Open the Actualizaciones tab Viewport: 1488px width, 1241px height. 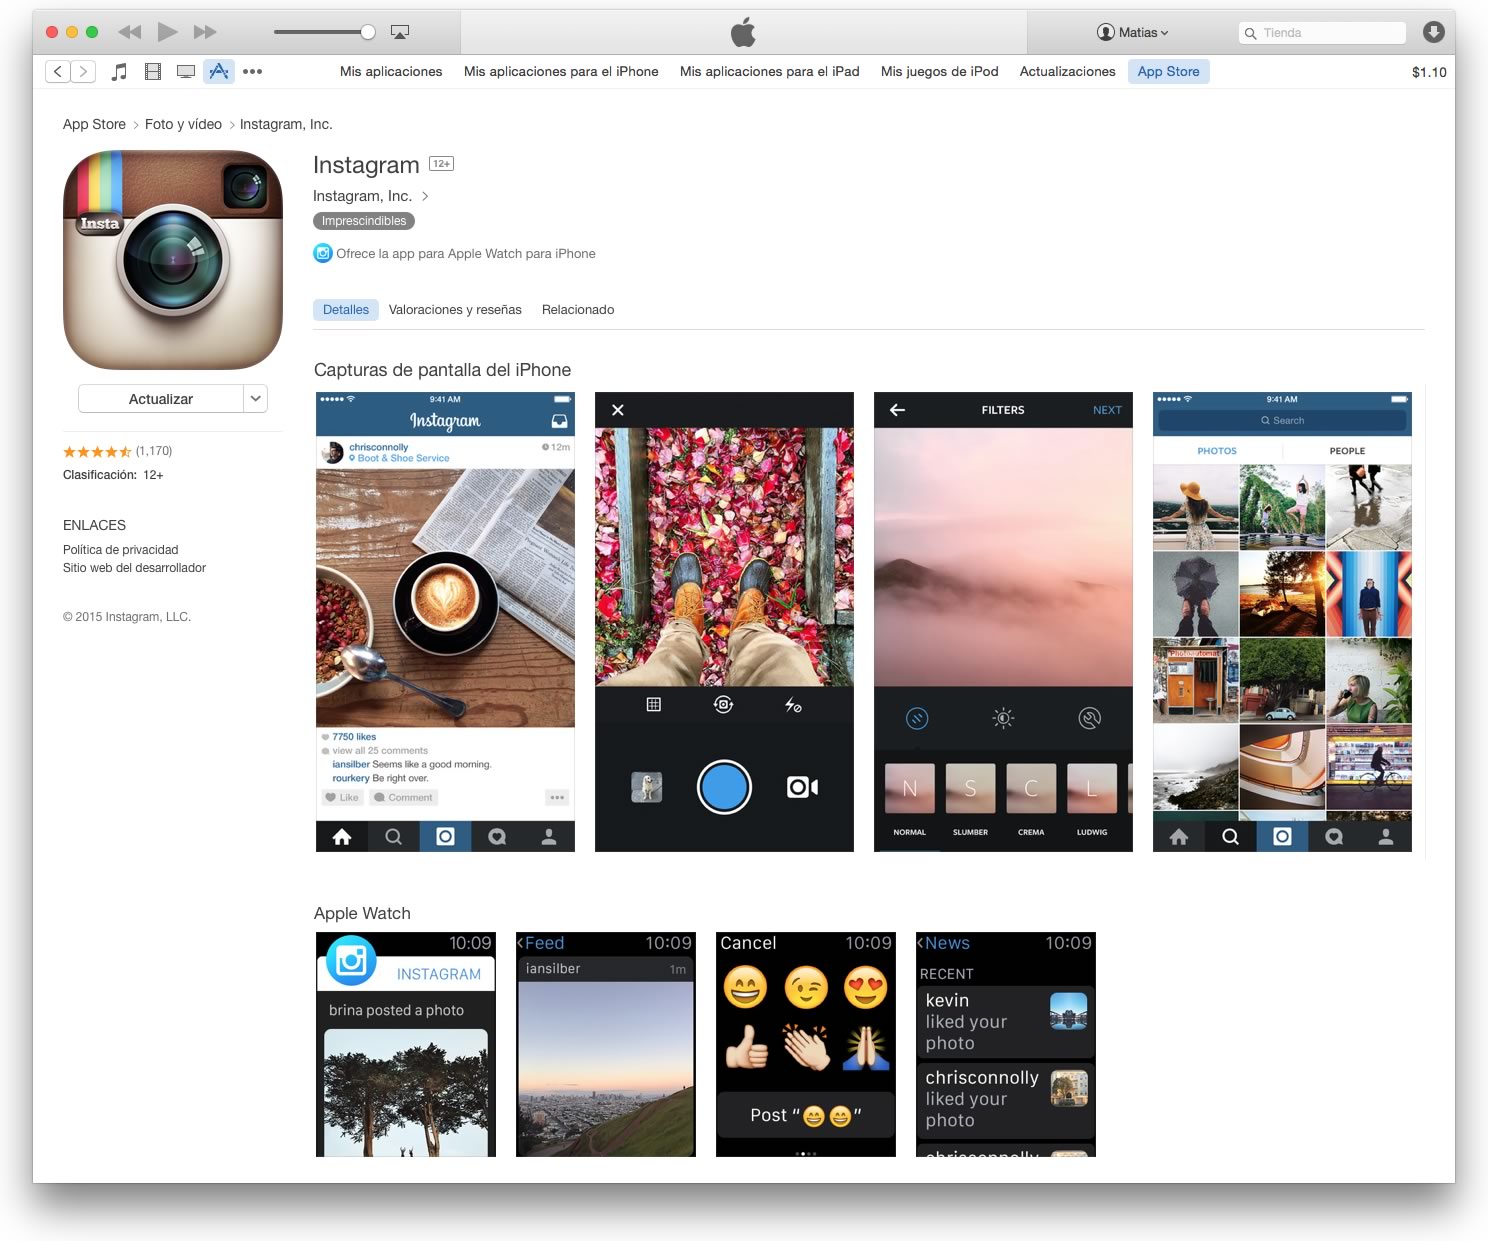click(x=1068, y=71)
